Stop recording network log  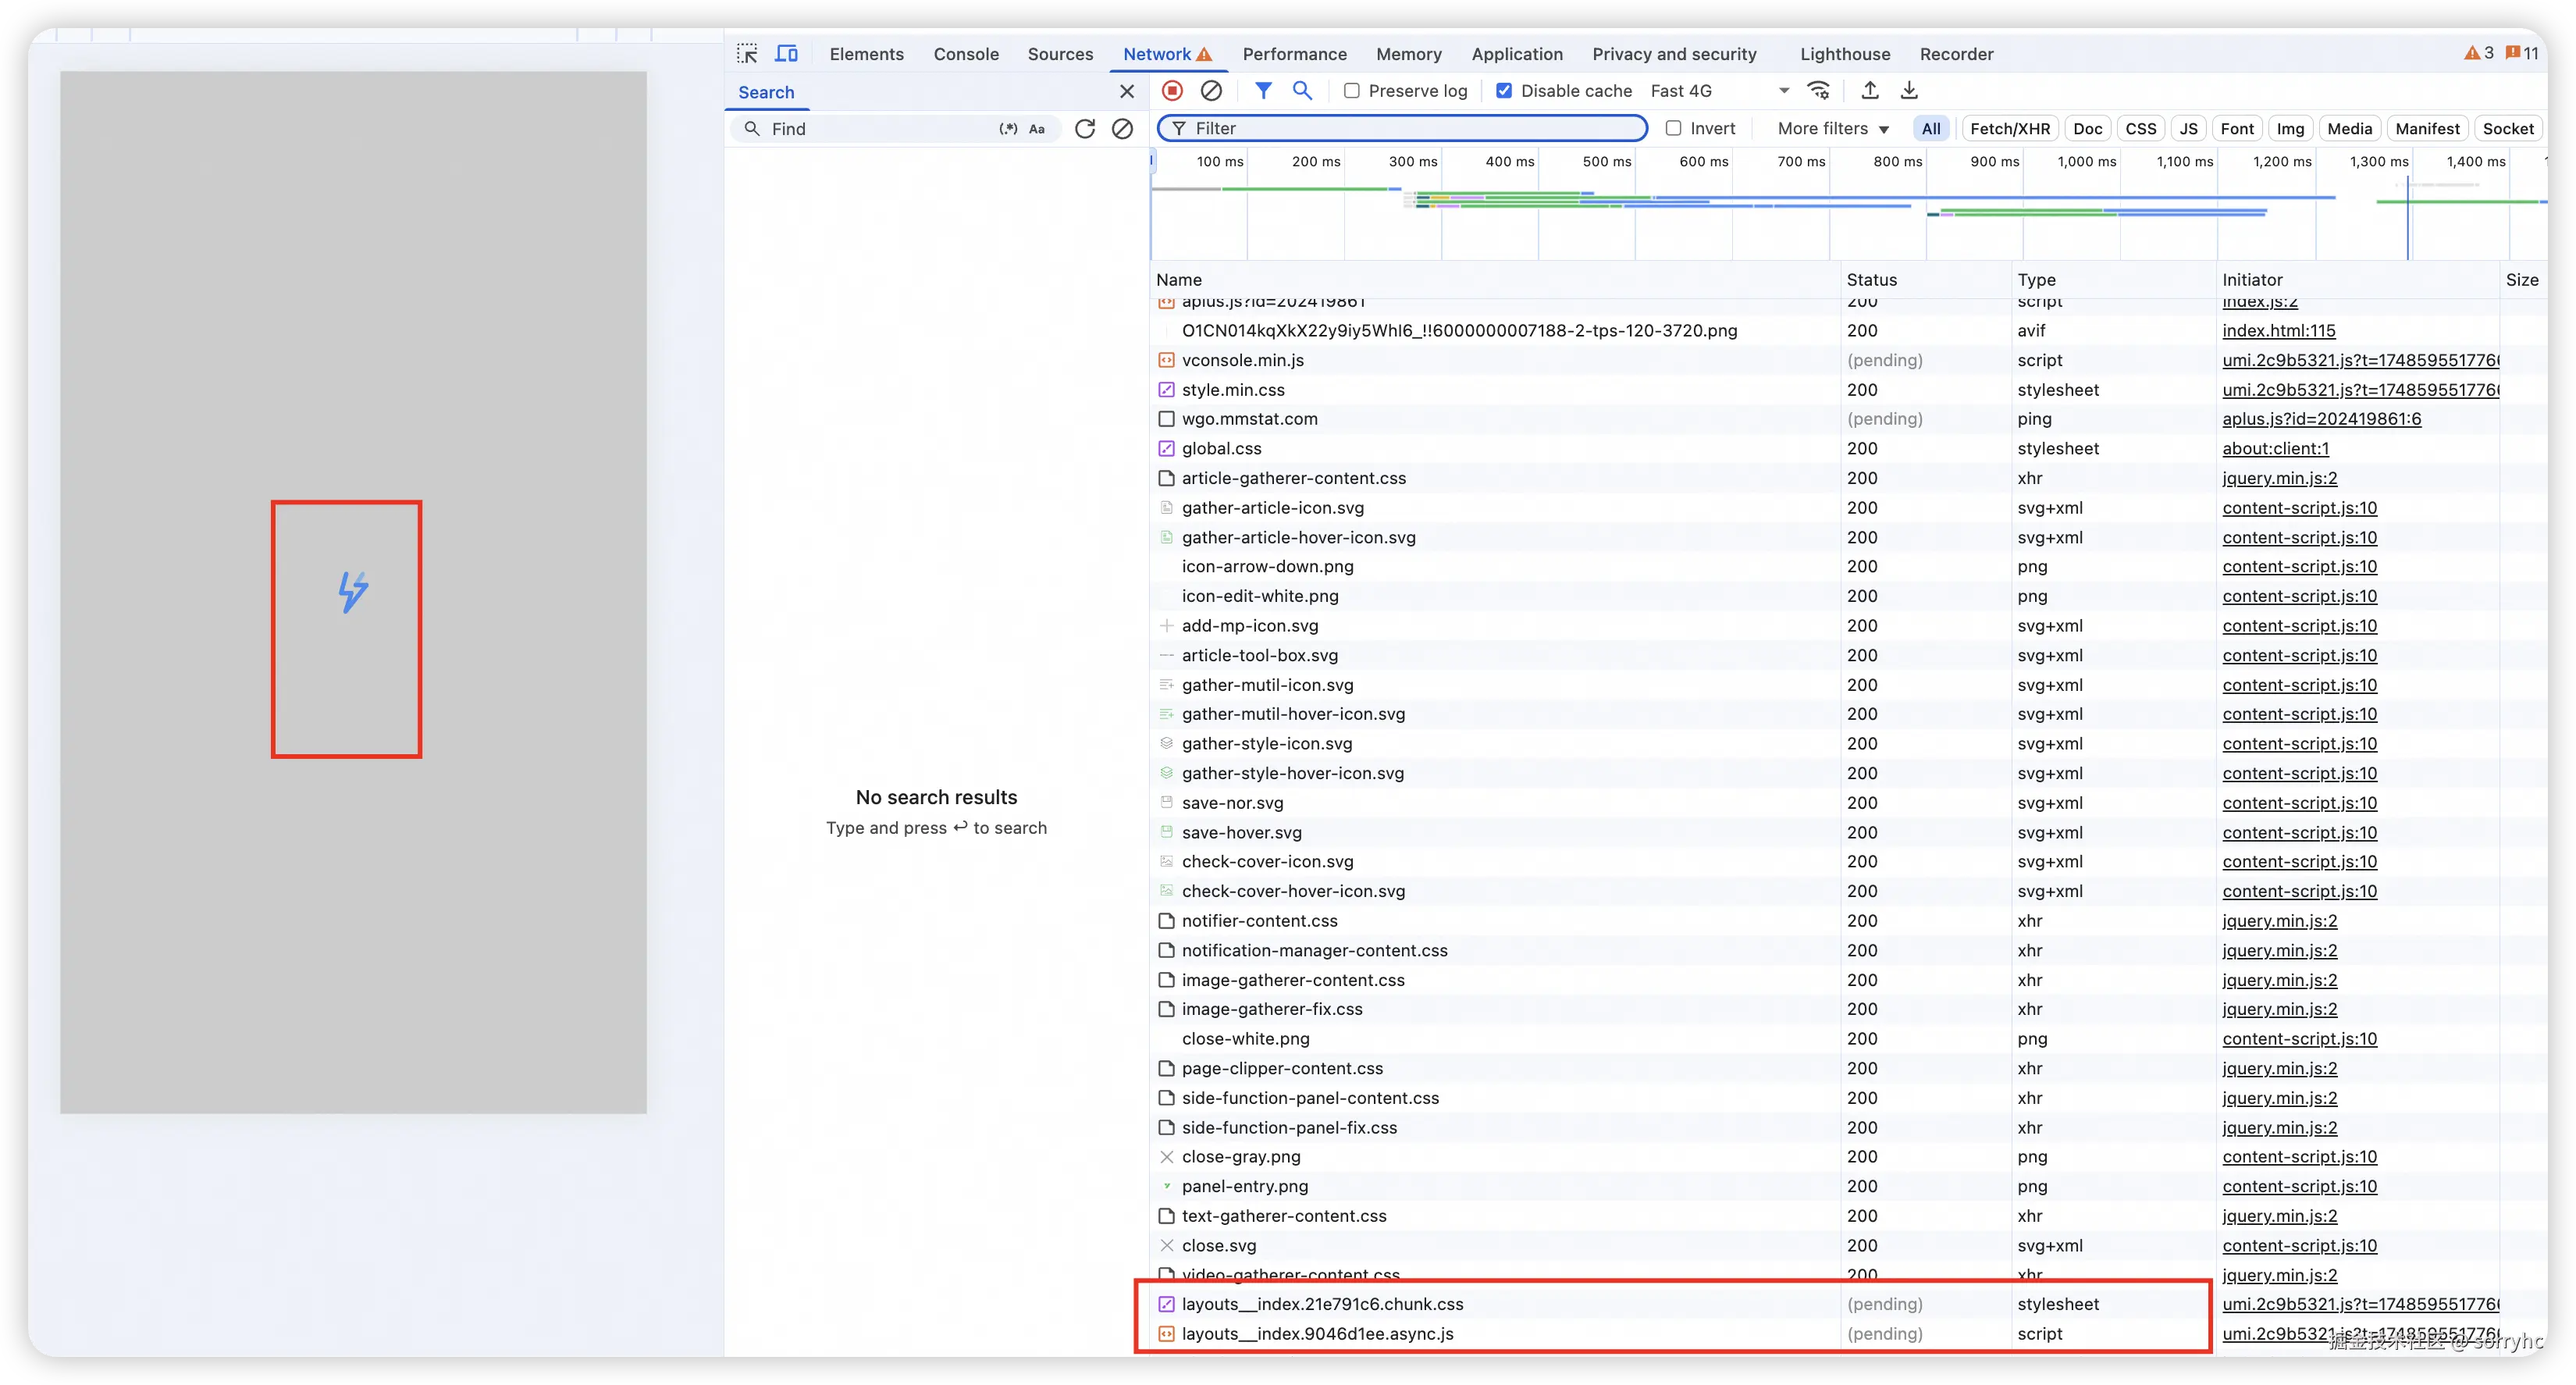(1172, 91)
